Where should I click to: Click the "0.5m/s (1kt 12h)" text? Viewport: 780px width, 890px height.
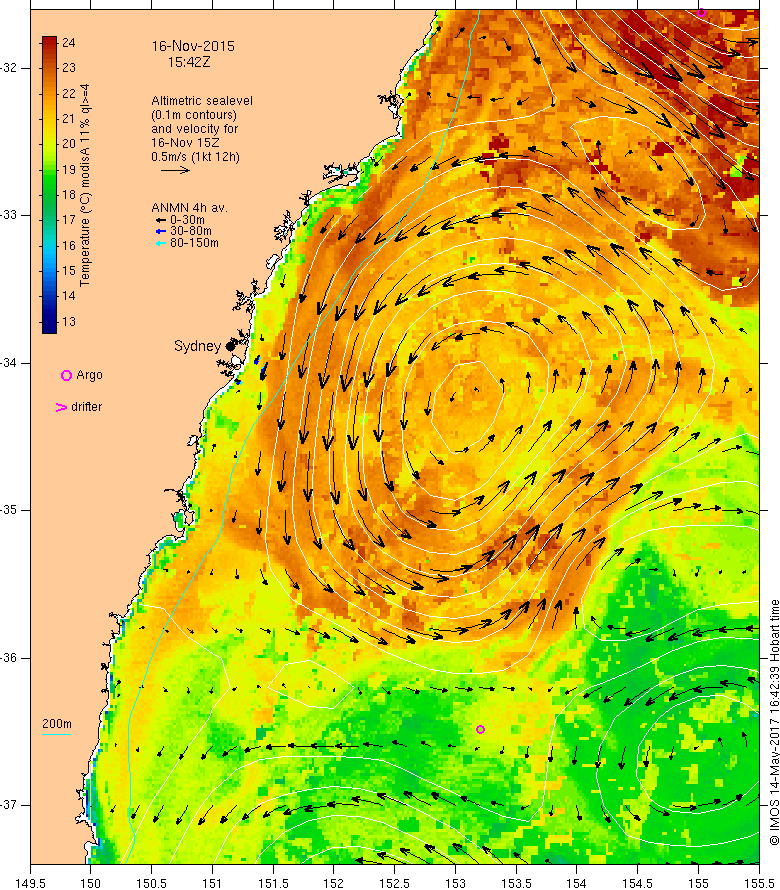point(195,157)
